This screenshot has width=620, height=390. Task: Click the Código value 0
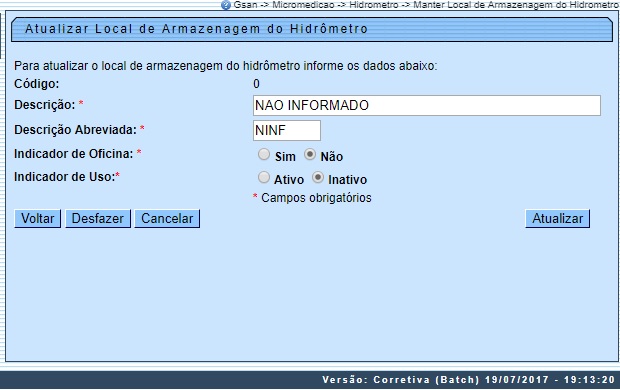click(x=256, y=84)
